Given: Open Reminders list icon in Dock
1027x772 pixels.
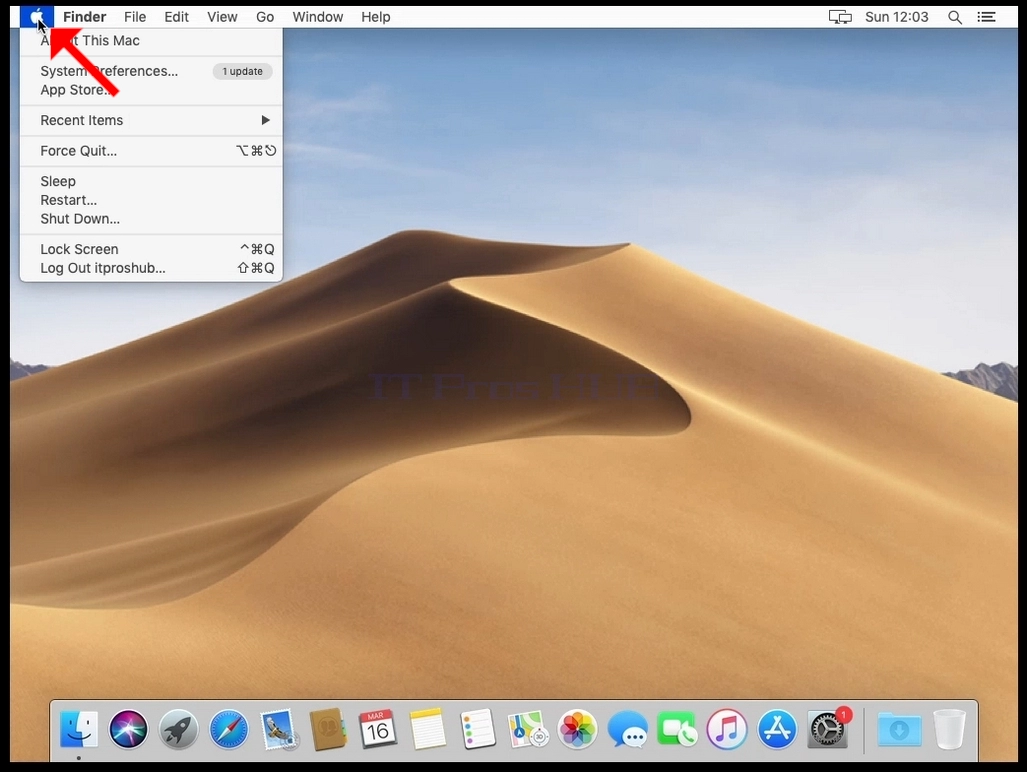Looking at the screenshot, I should (x=477, y=729).
